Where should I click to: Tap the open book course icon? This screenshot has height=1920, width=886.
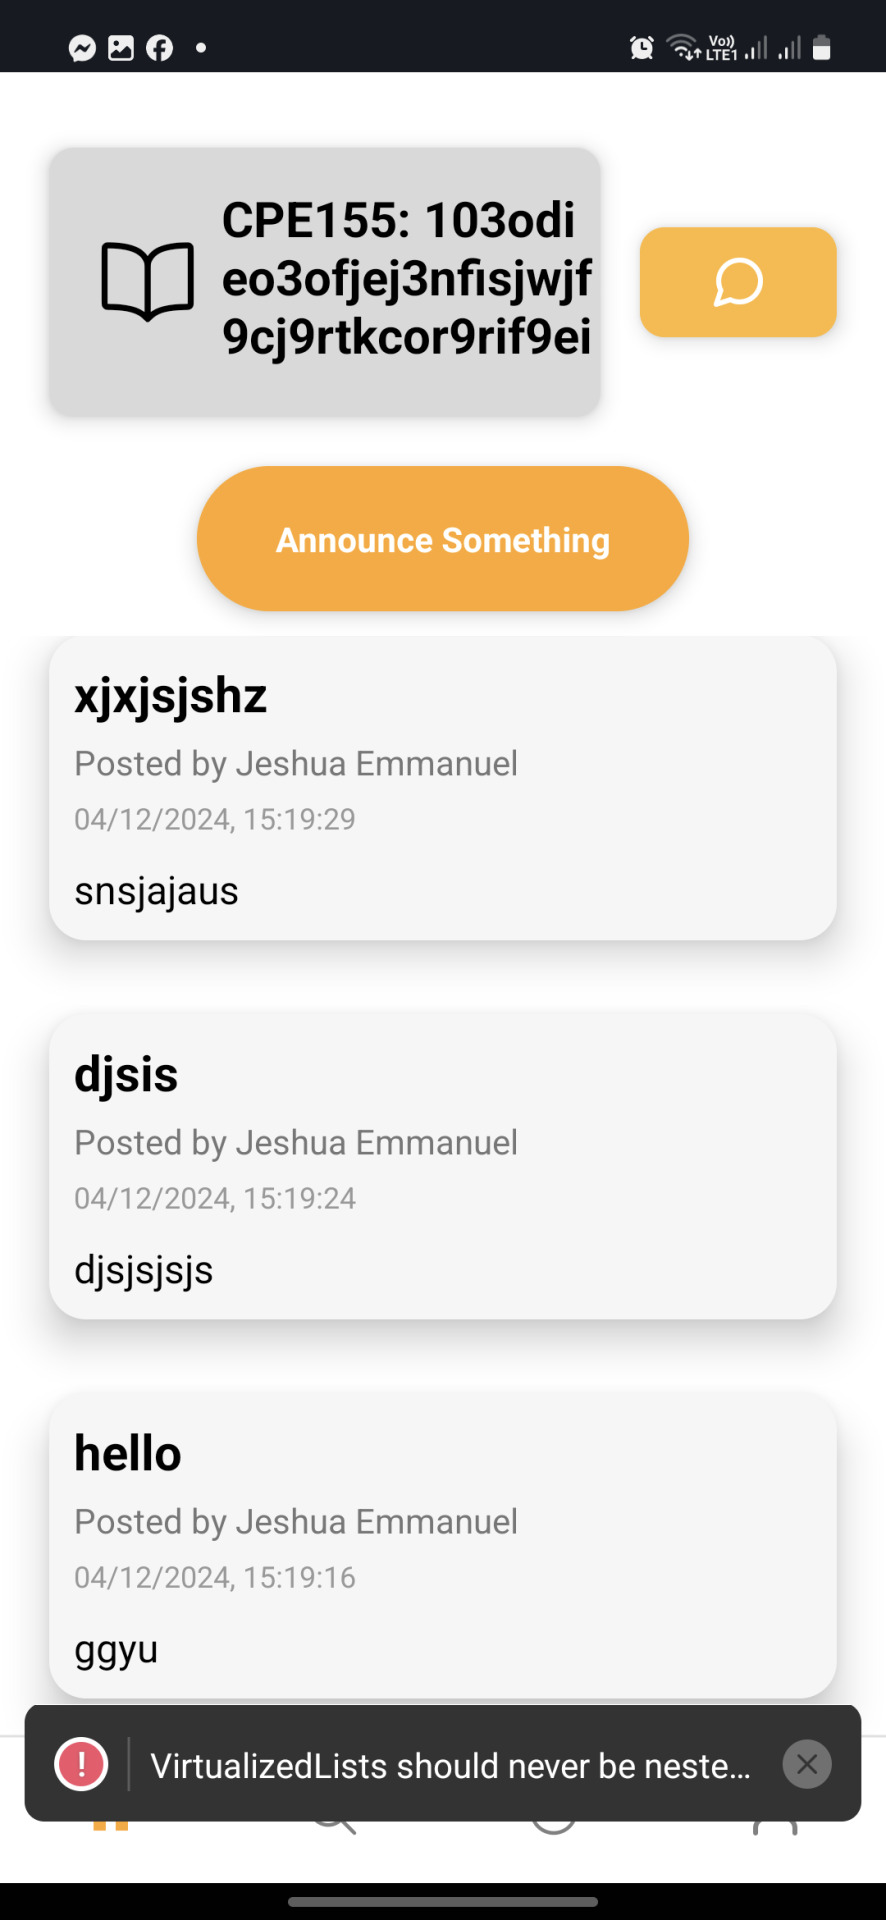click(x=148, y=282)
